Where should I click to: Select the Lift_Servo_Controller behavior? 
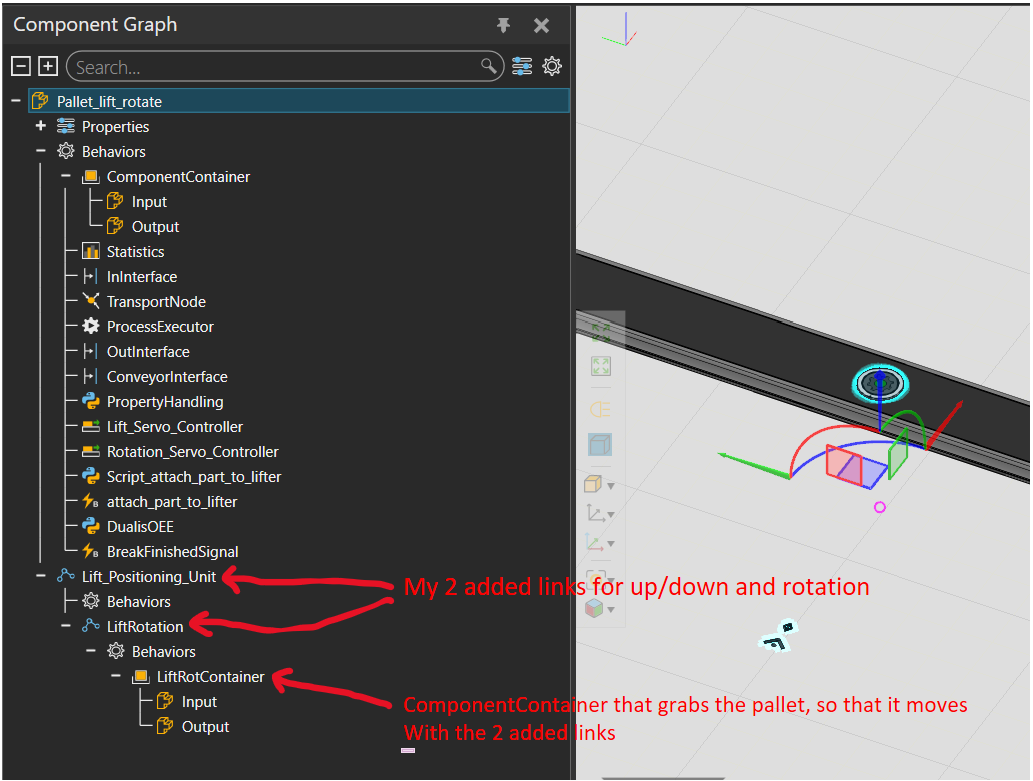point(175,427)
